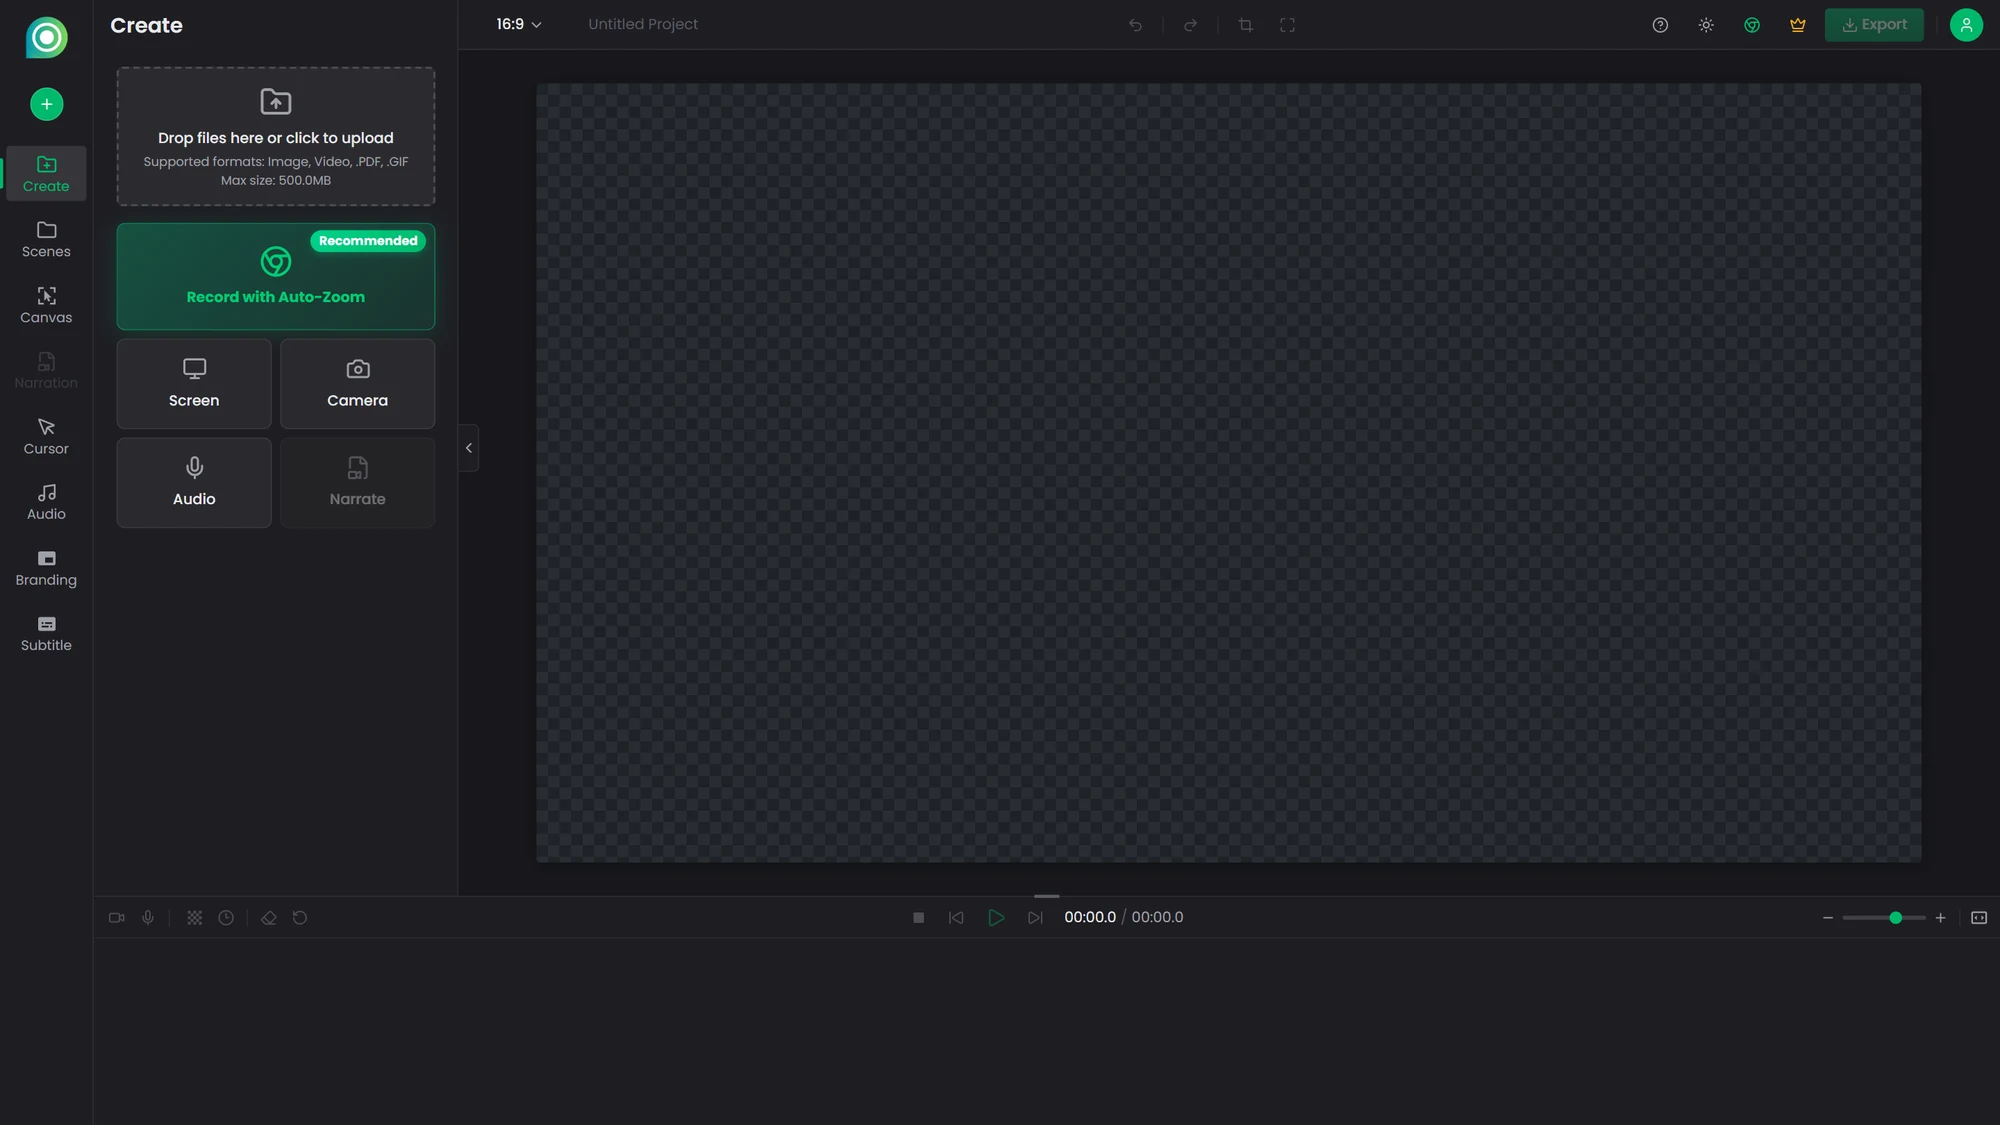
Task: Click the timeline grid blur icon
Action: click(195, 918)
